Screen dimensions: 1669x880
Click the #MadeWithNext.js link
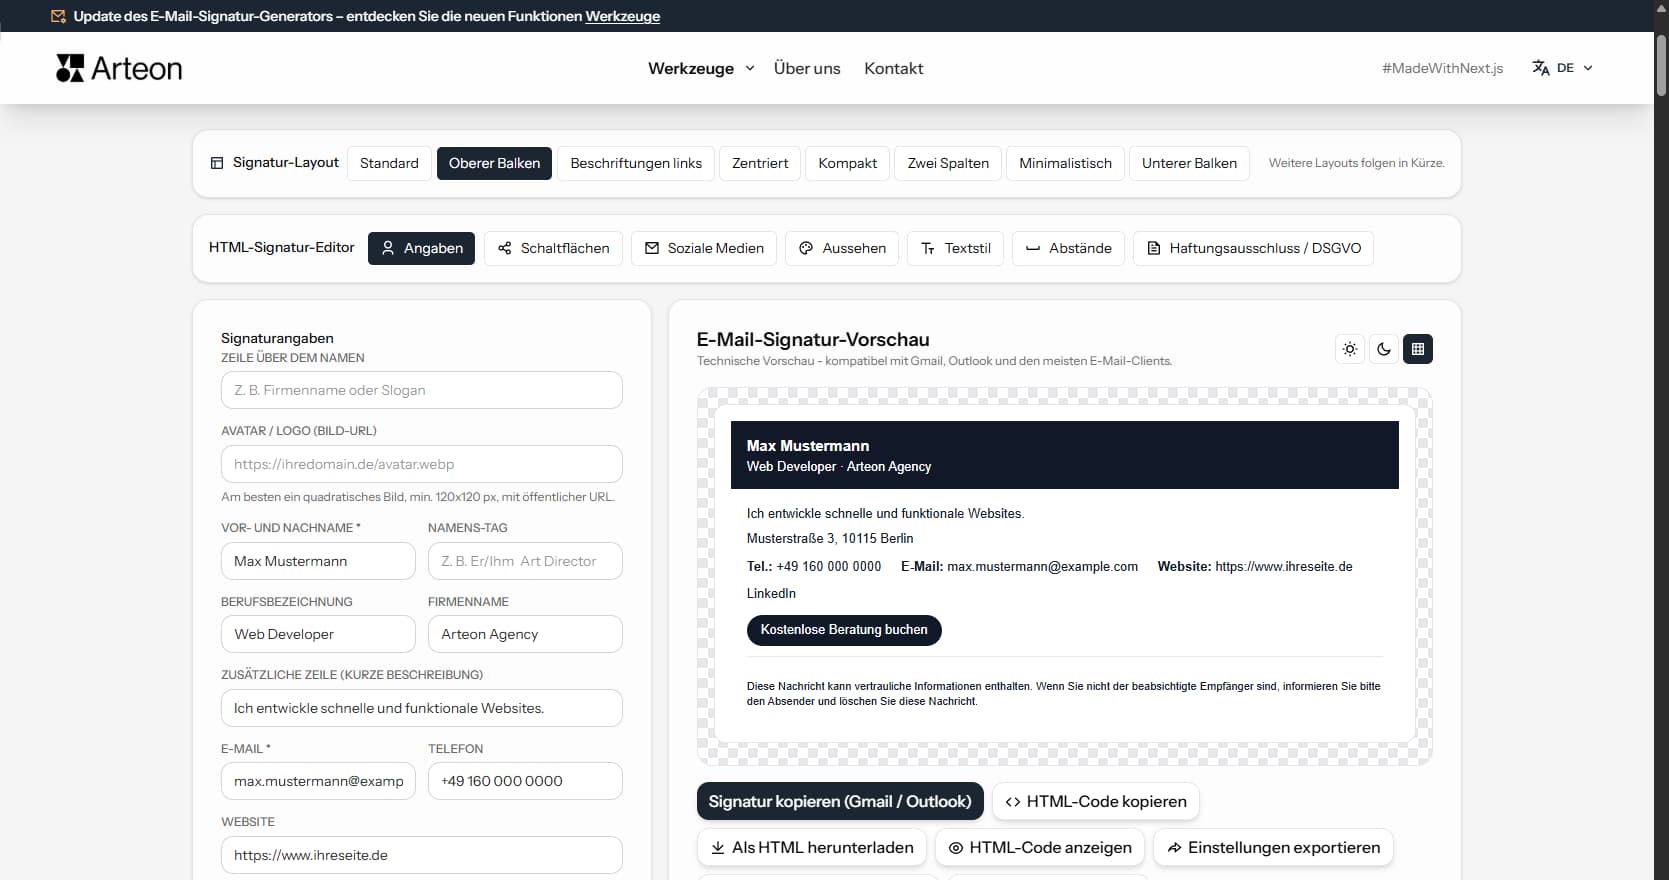[x=1442, y=68]
